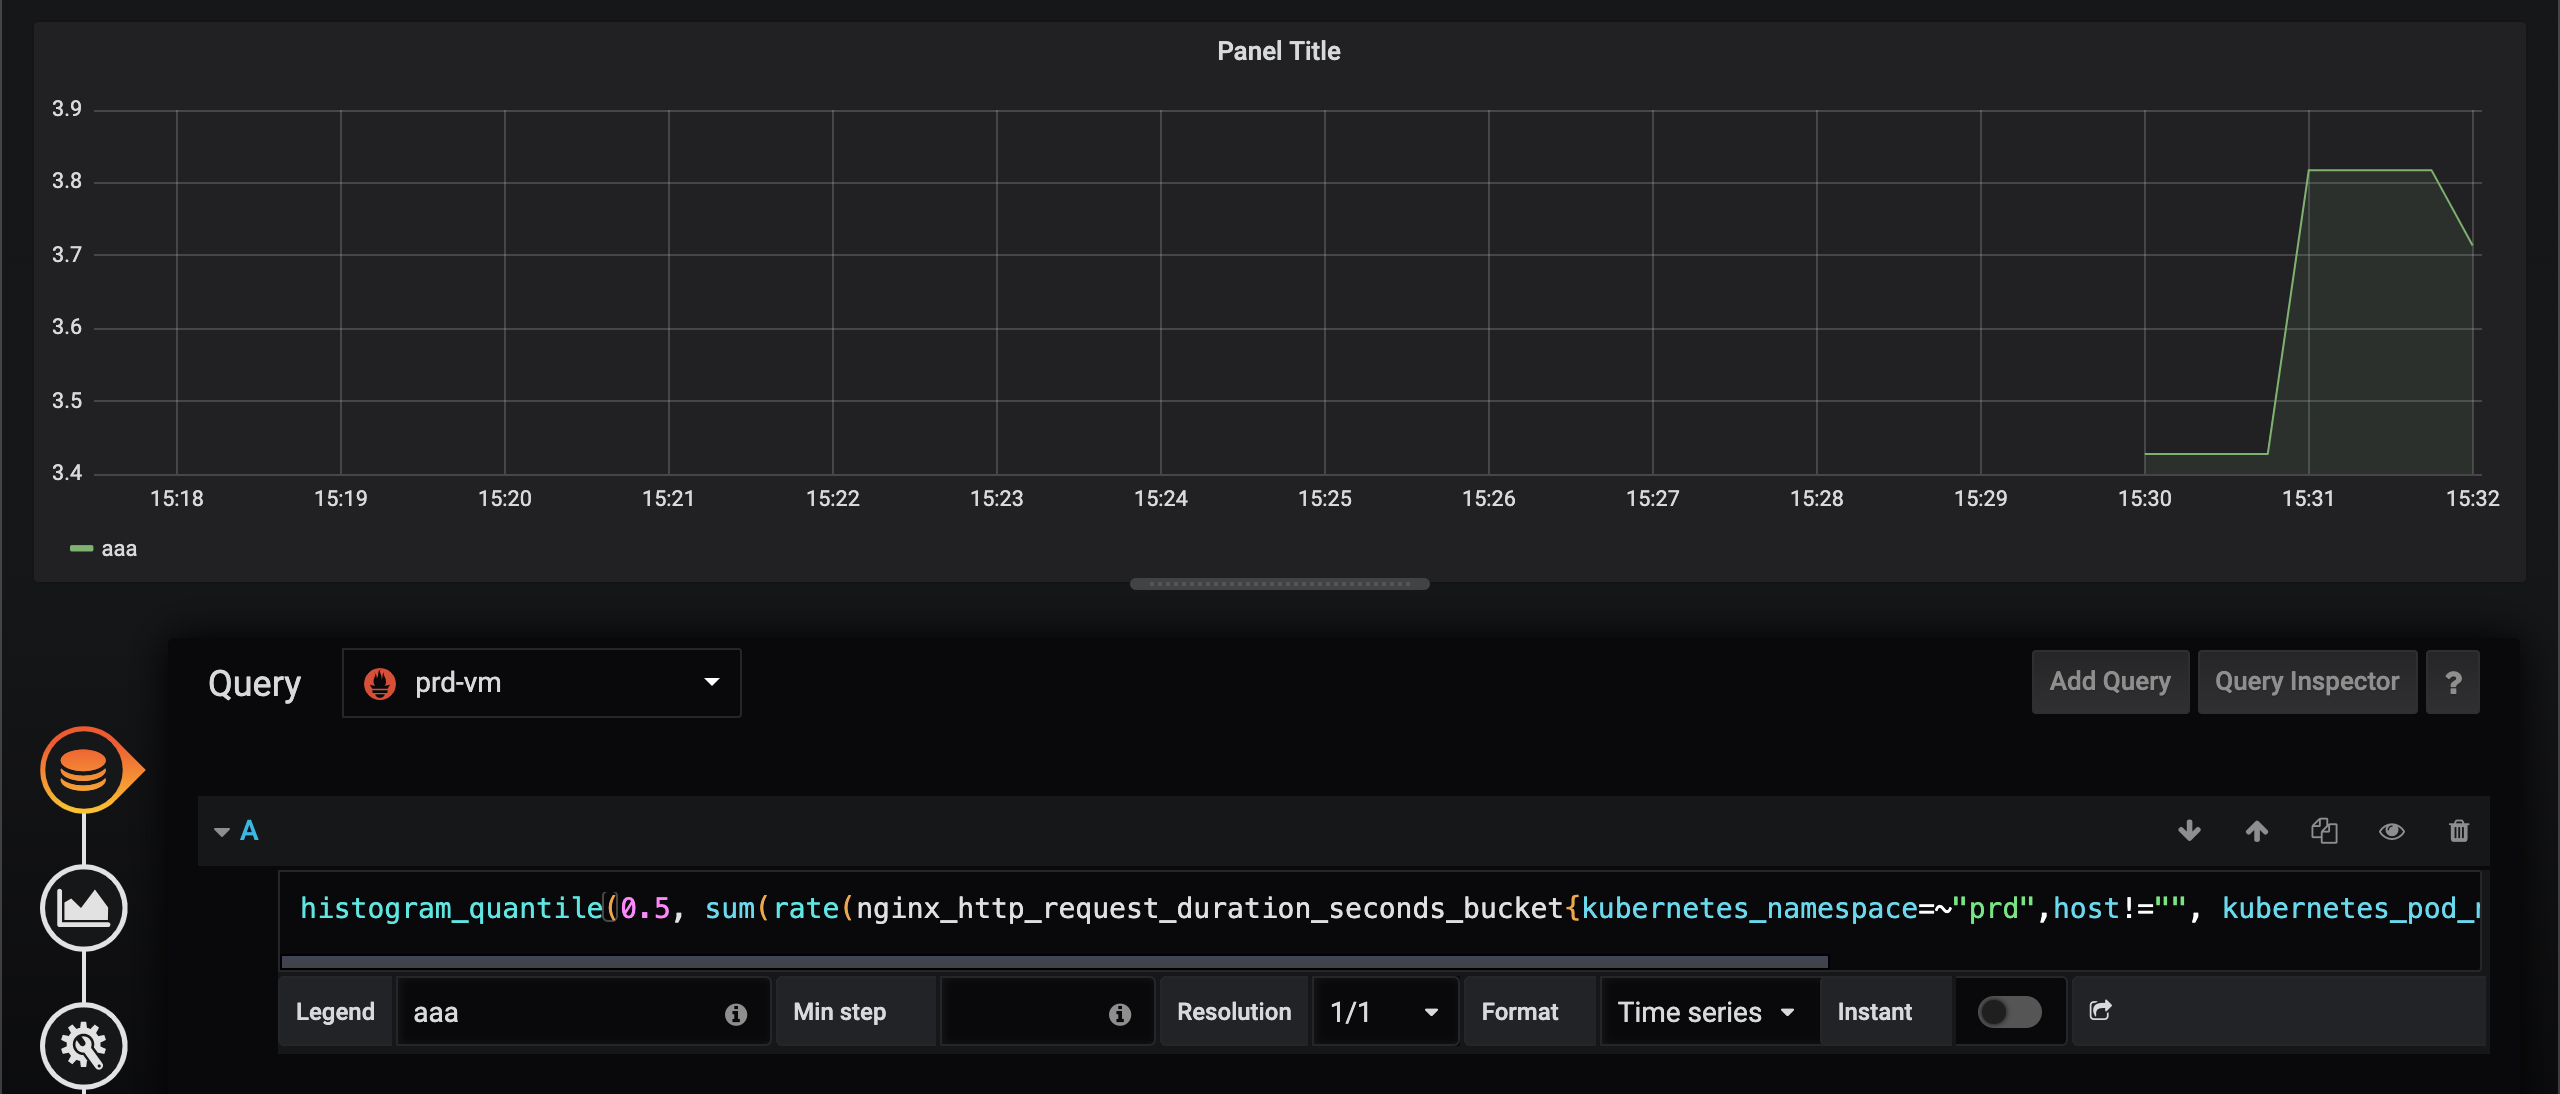Click the Query section heading
The height and width of the screenshot is (1094, 2560).
point(254,684)
